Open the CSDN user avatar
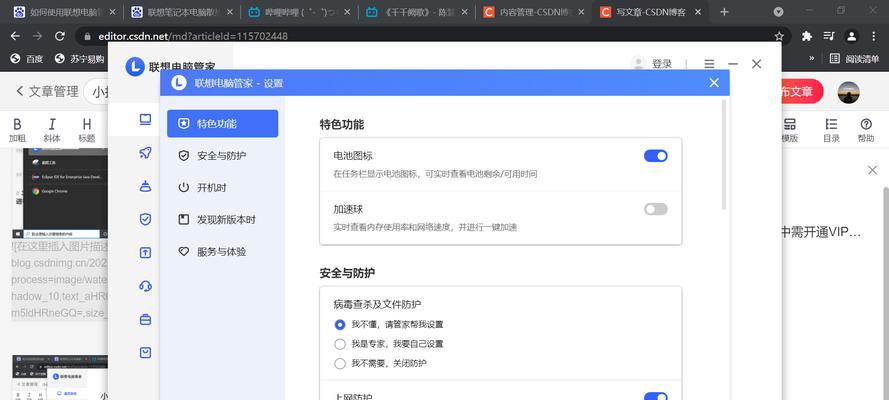The width and height of the screenshot is (889, 400). click(848, 92)
